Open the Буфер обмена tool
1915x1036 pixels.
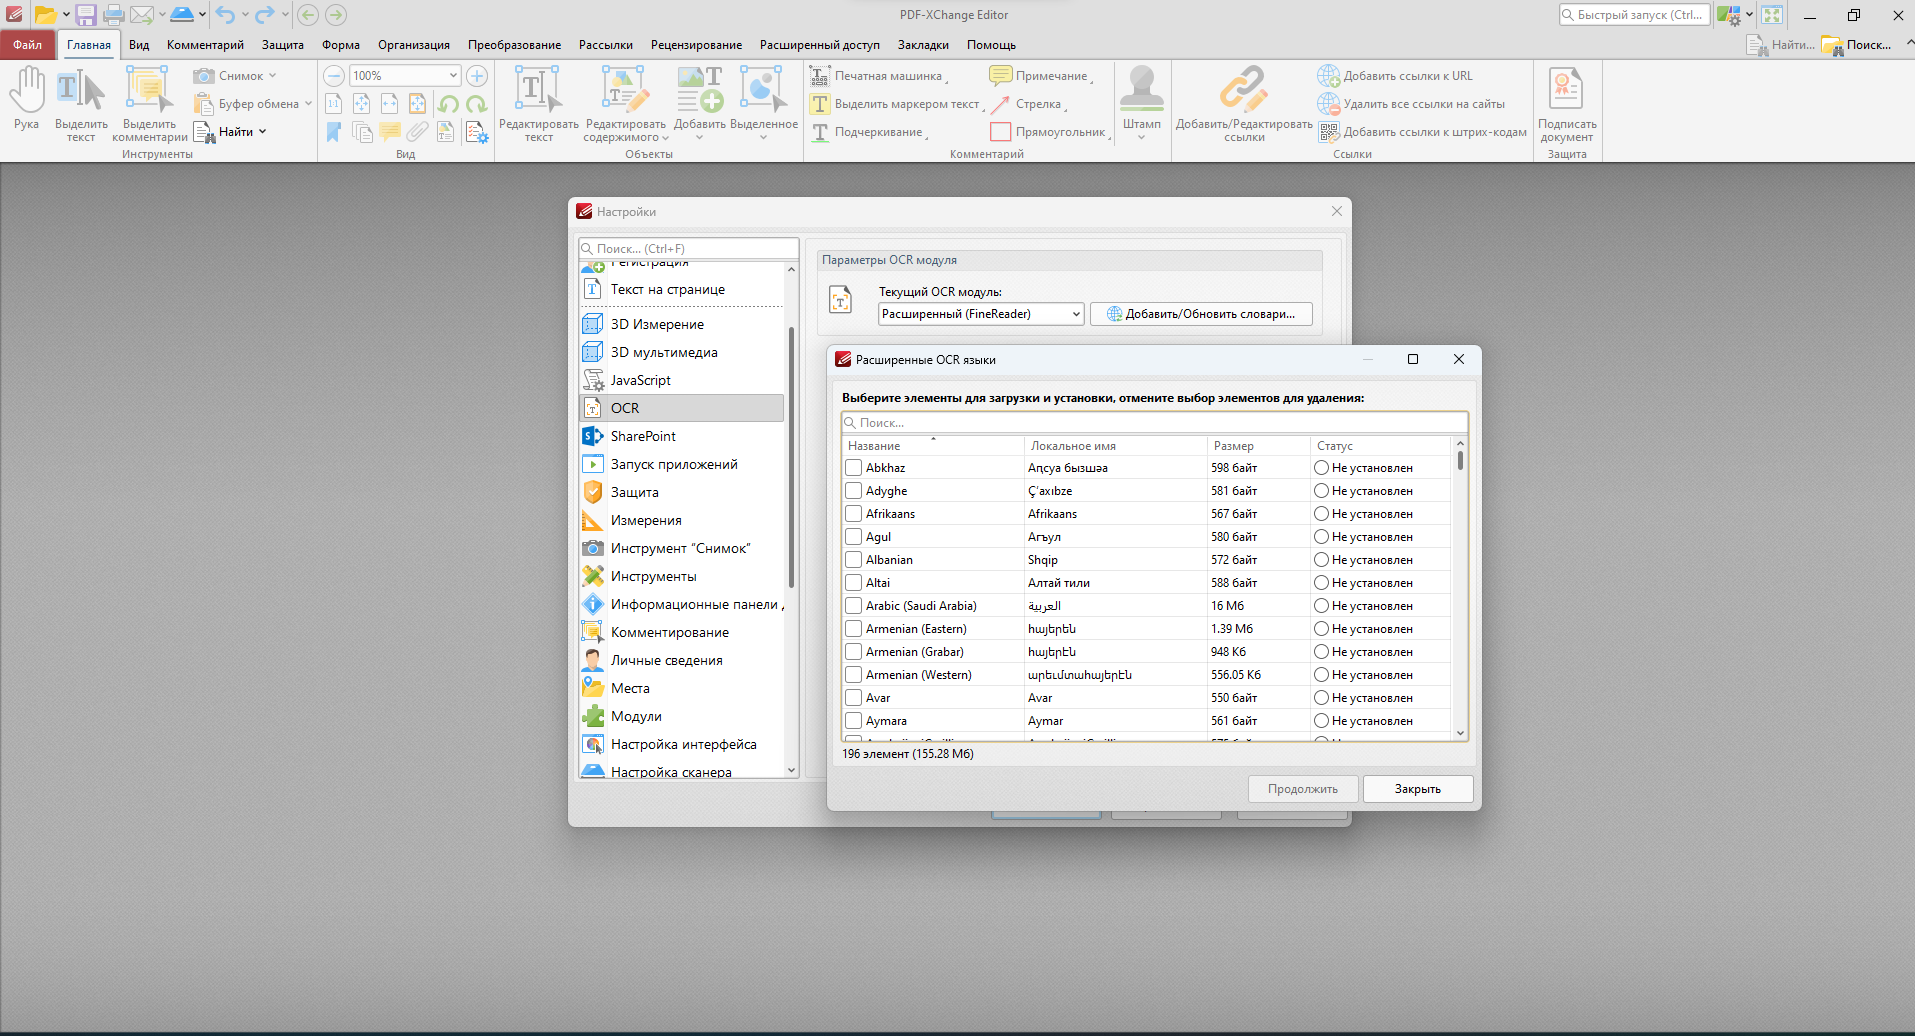pos(247,104)
